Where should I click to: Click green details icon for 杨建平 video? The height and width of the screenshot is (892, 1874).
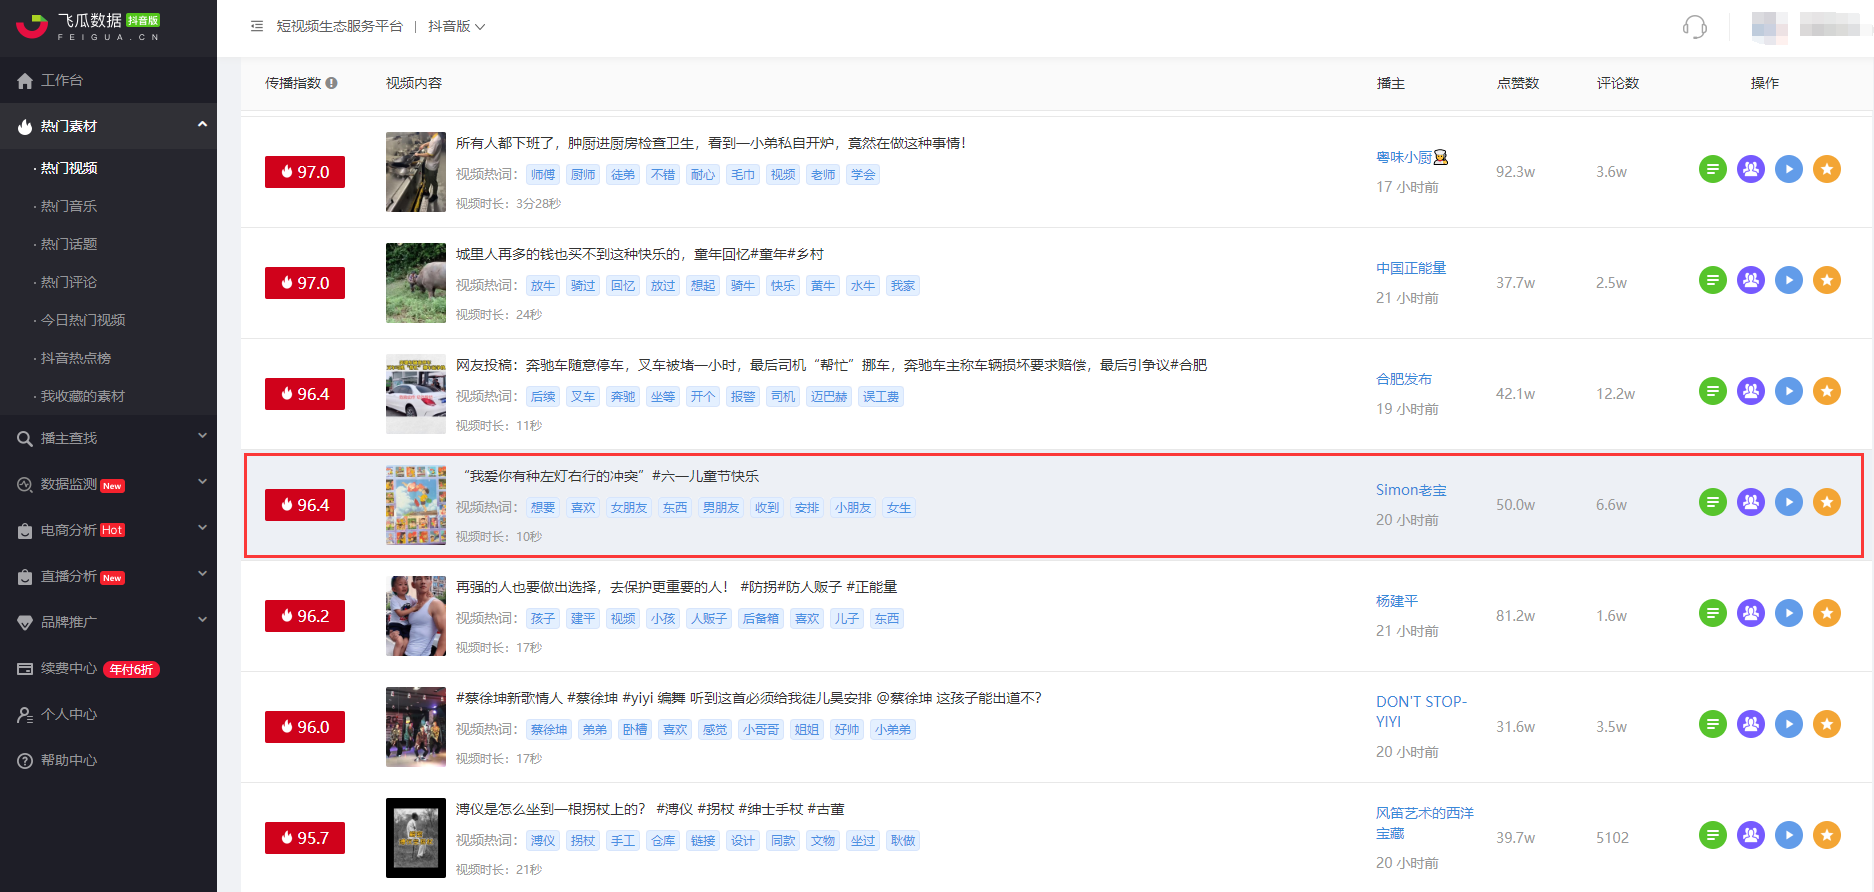[x=1712, y=614]
